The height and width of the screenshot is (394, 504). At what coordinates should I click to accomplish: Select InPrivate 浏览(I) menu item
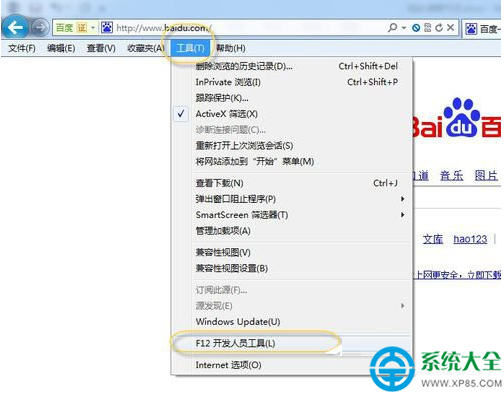pyautogui.click(x=292, y=82)
